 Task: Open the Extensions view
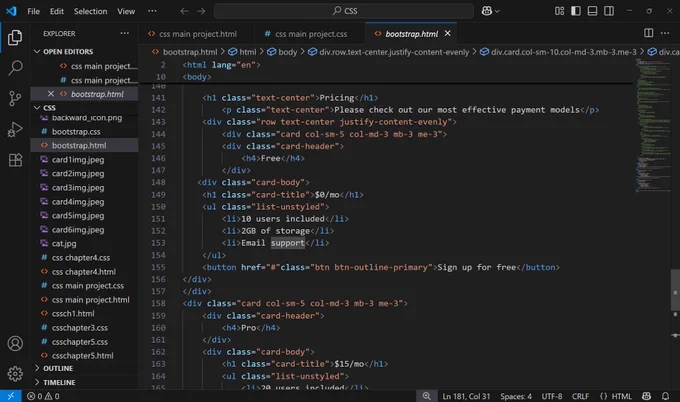point(15,160)
